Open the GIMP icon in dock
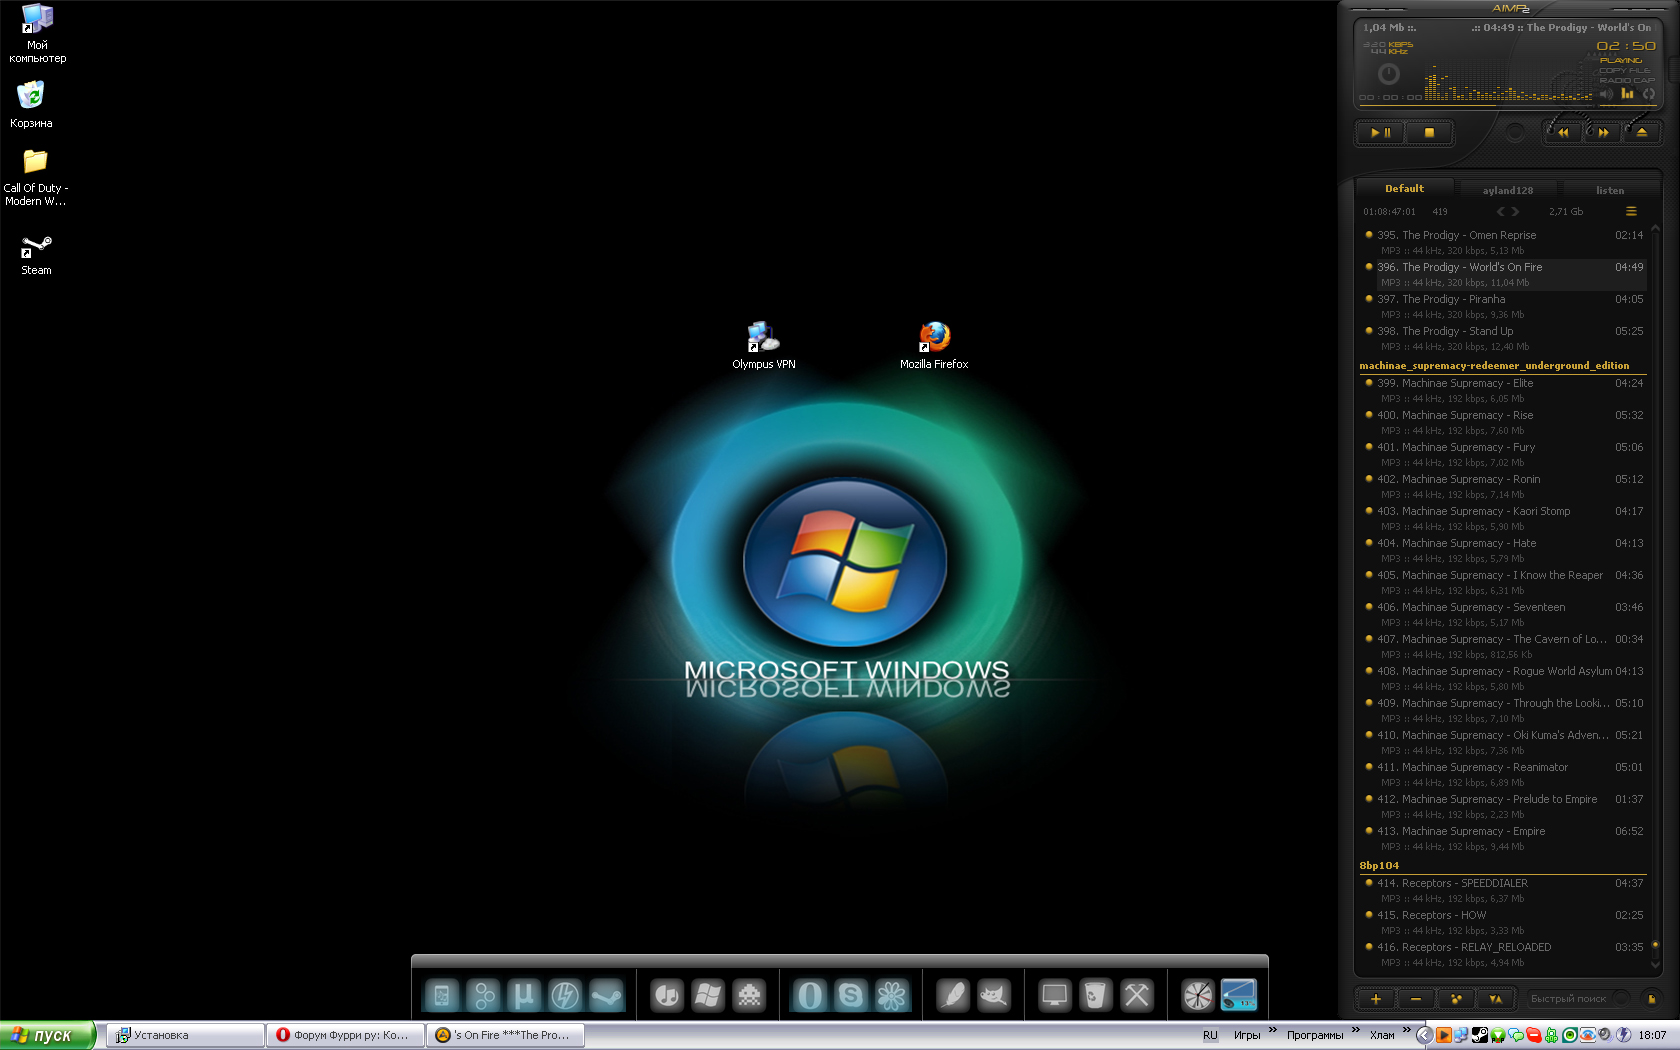 [993, 995]
